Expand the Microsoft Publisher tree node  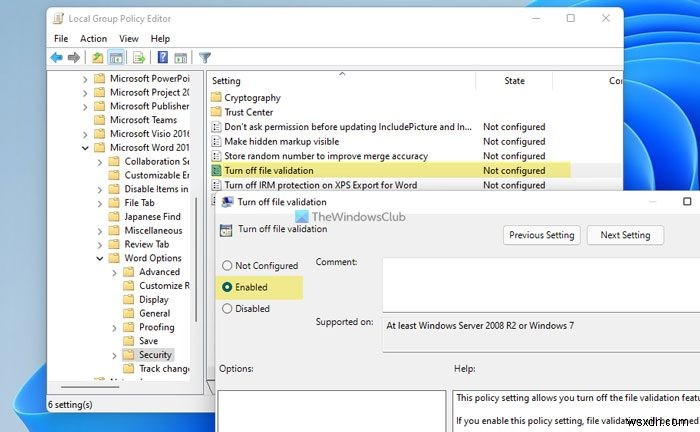click(85, 107)
